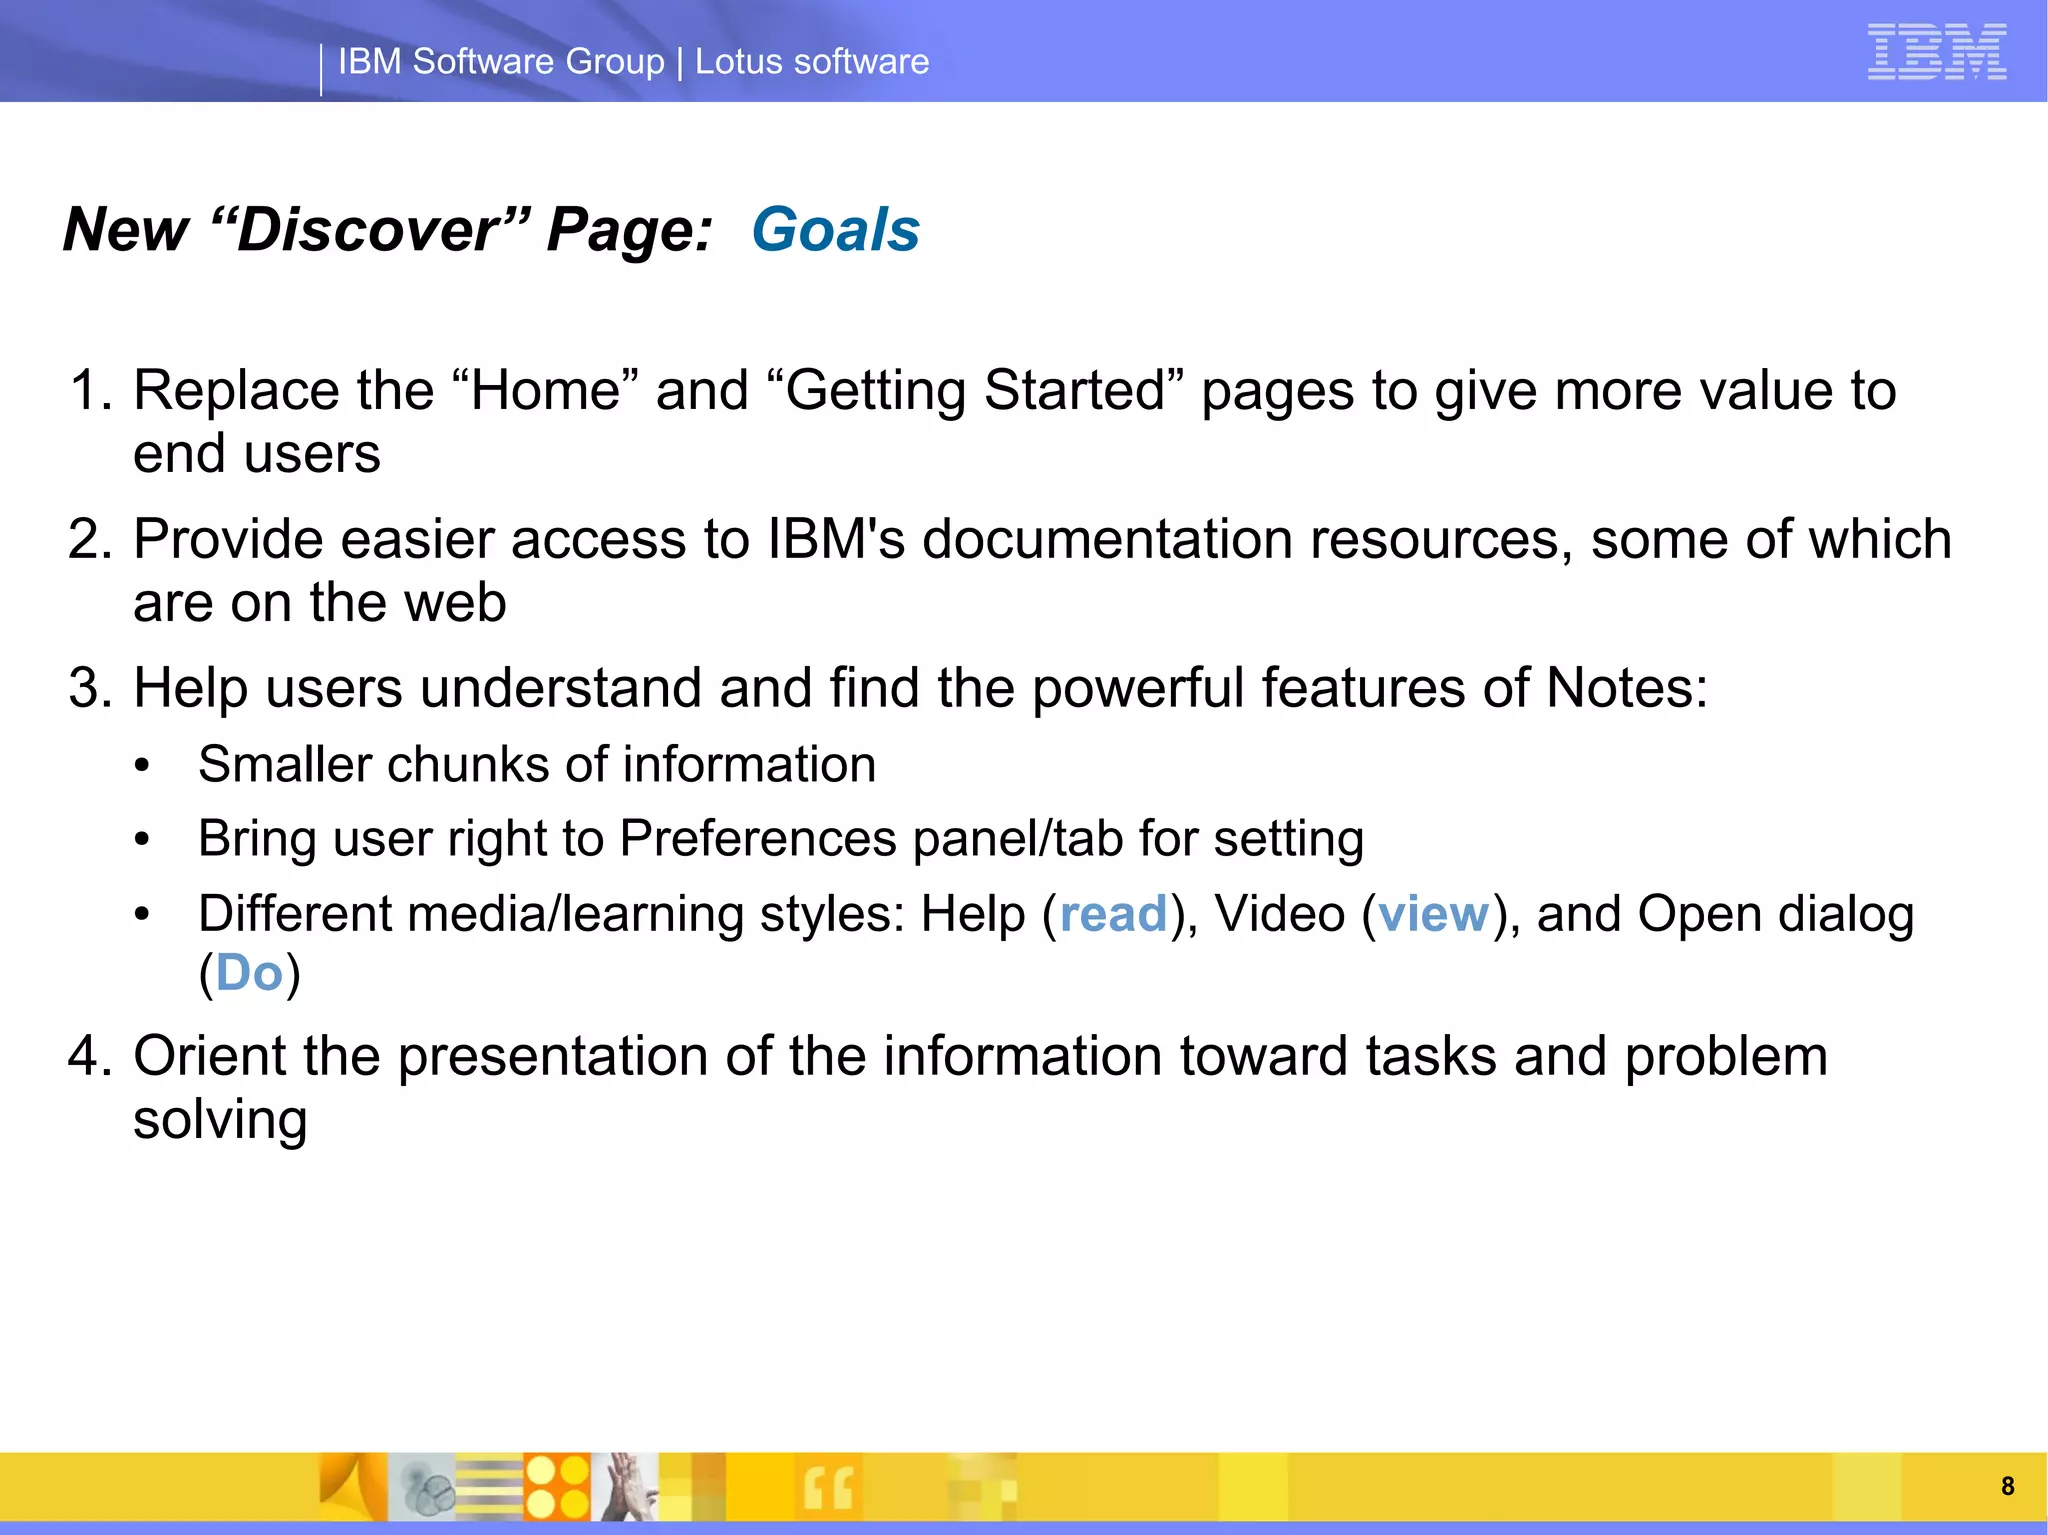This screenshot has height=1535, width=2048.
Task: Select the slide title 'New "Discover" Page:'
Action: (388, 230)
